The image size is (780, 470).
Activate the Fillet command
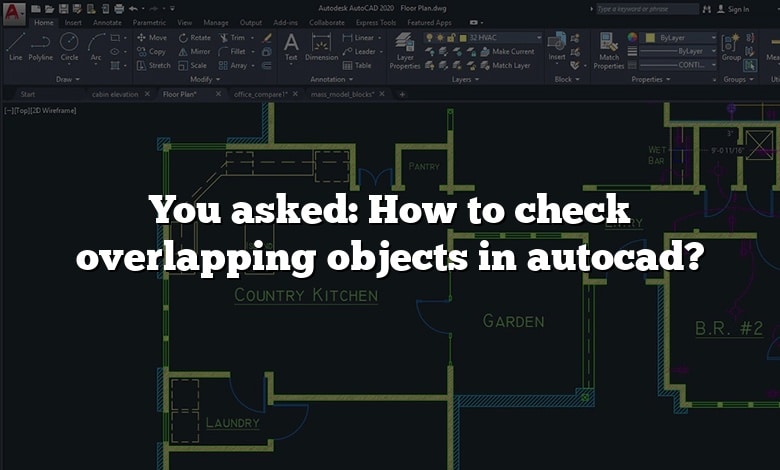click(232, 51)
